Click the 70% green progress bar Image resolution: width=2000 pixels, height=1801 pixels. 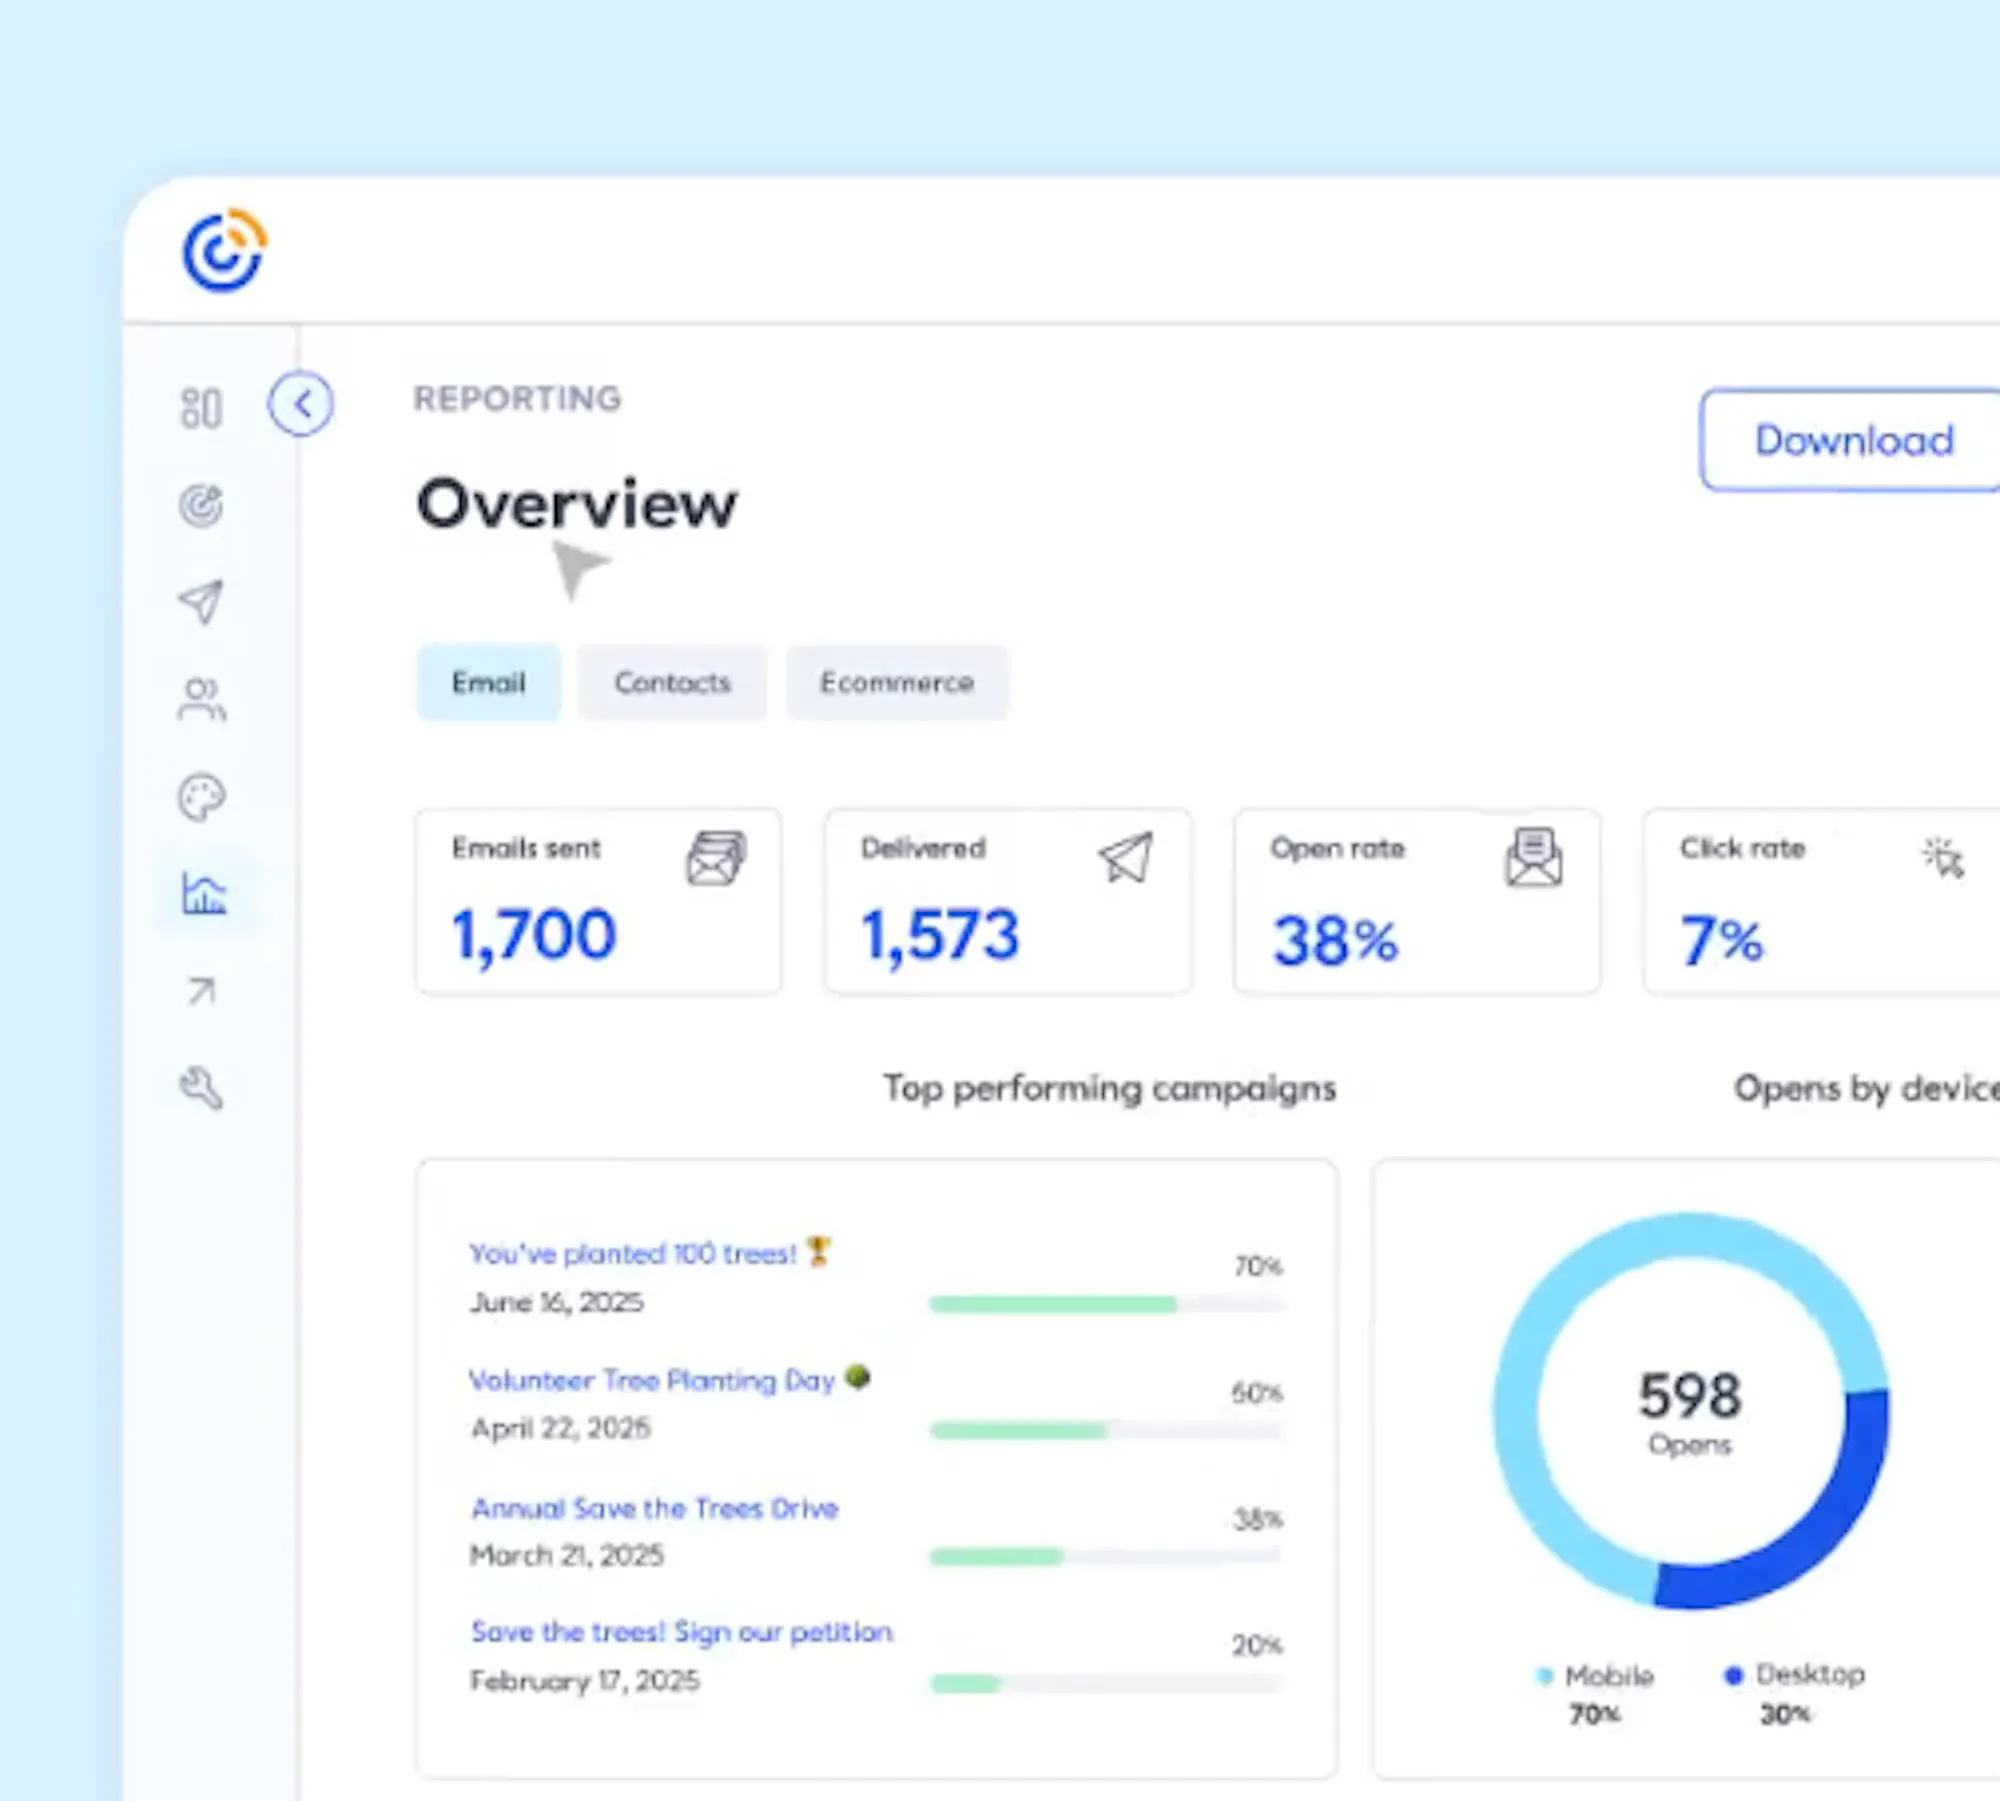pos(1052,1304)
